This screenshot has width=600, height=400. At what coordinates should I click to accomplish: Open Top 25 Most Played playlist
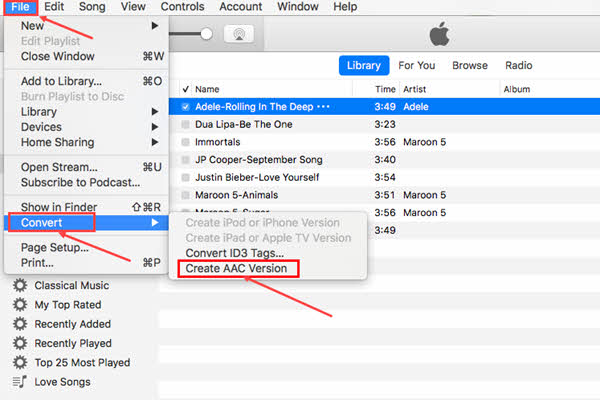coord(82,362)
